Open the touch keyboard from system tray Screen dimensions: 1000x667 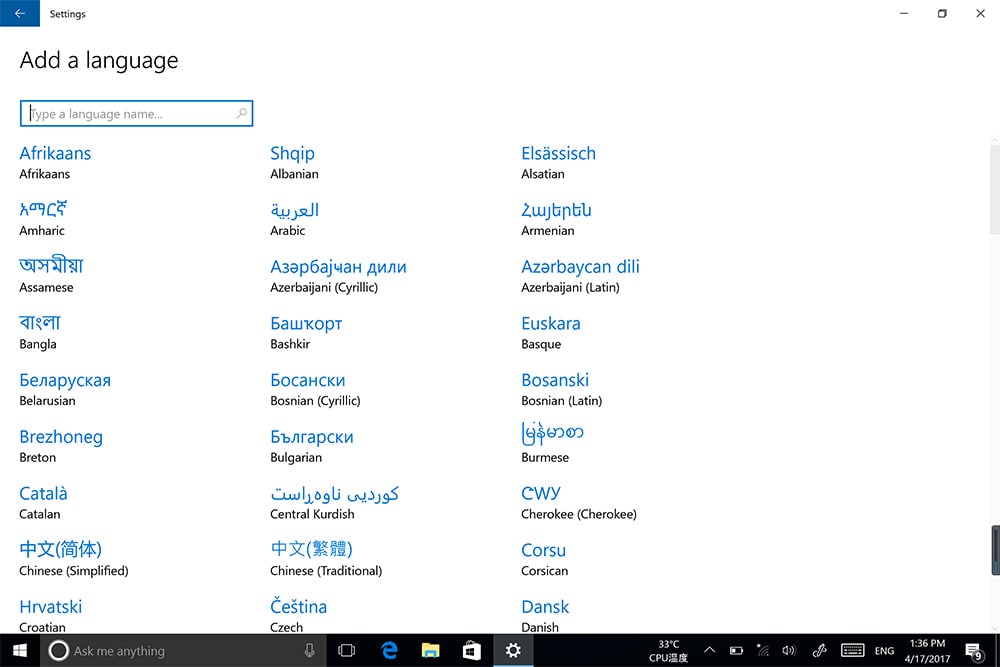852,651
